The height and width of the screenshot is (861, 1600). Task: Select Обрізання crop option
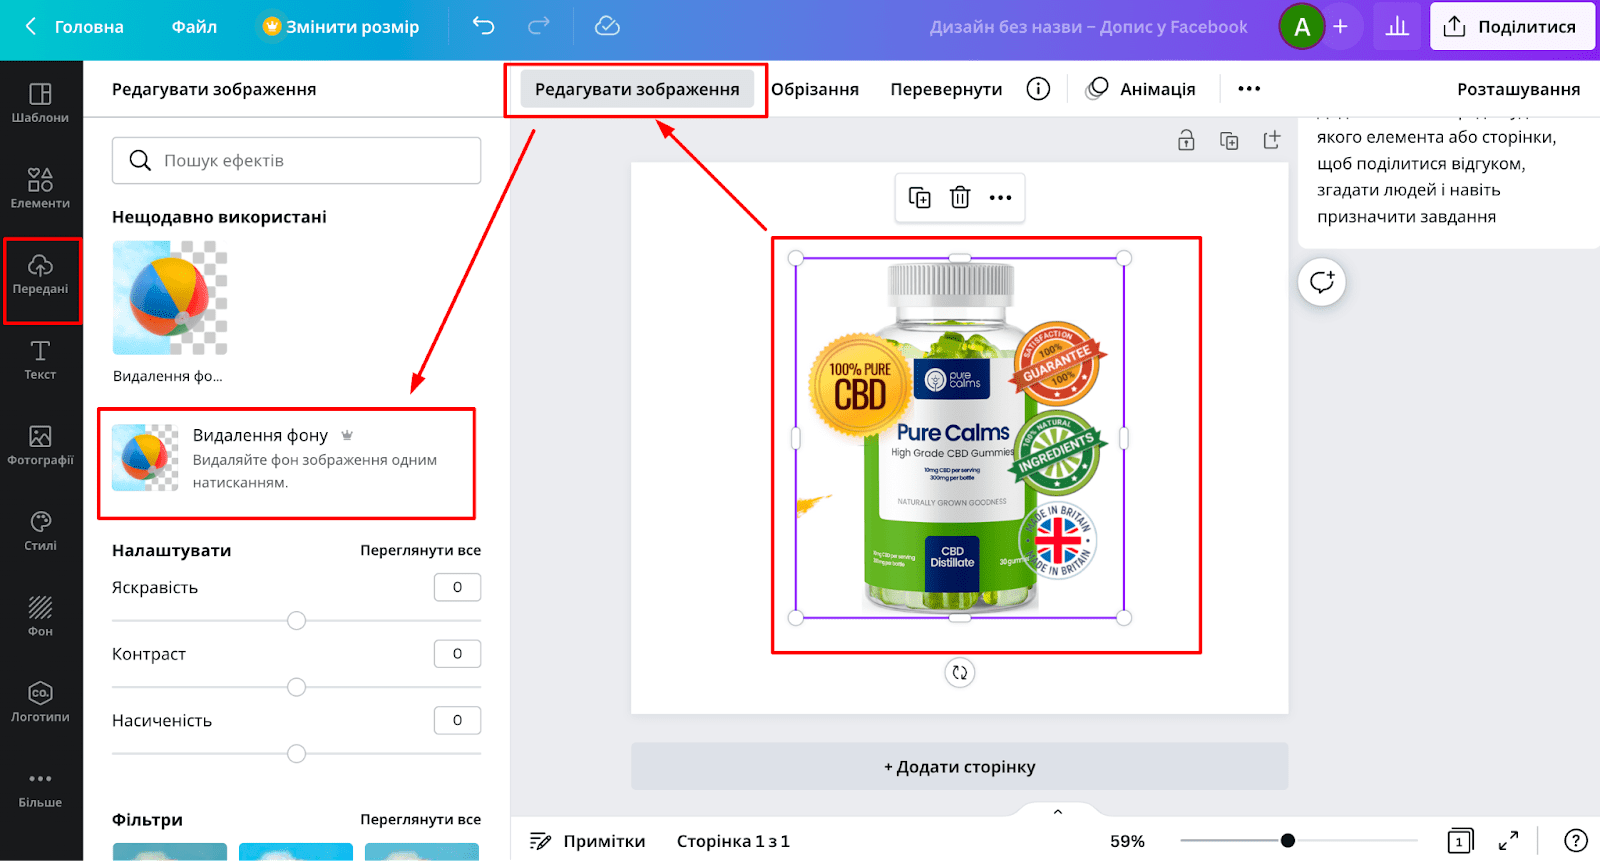point(815,89)
